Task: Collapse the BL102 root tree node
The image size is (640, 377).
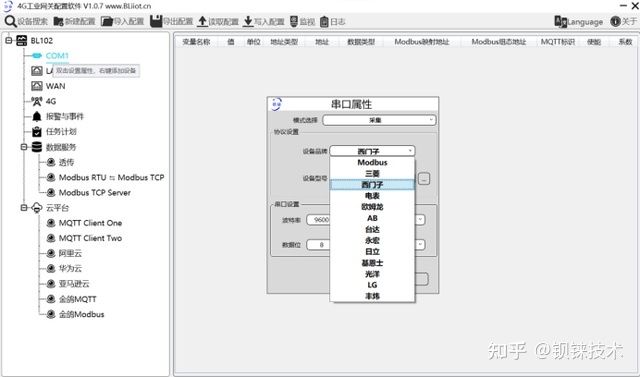Action: click(9, 40)
